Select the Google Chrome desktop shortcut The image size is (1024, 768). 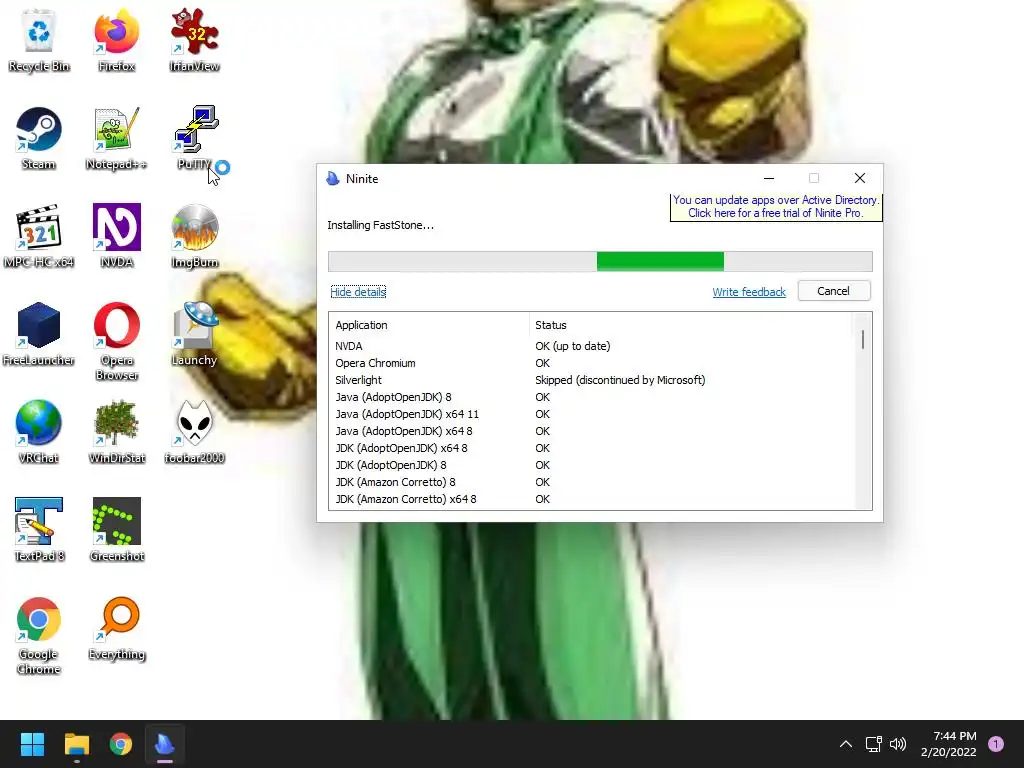(39, 635)
